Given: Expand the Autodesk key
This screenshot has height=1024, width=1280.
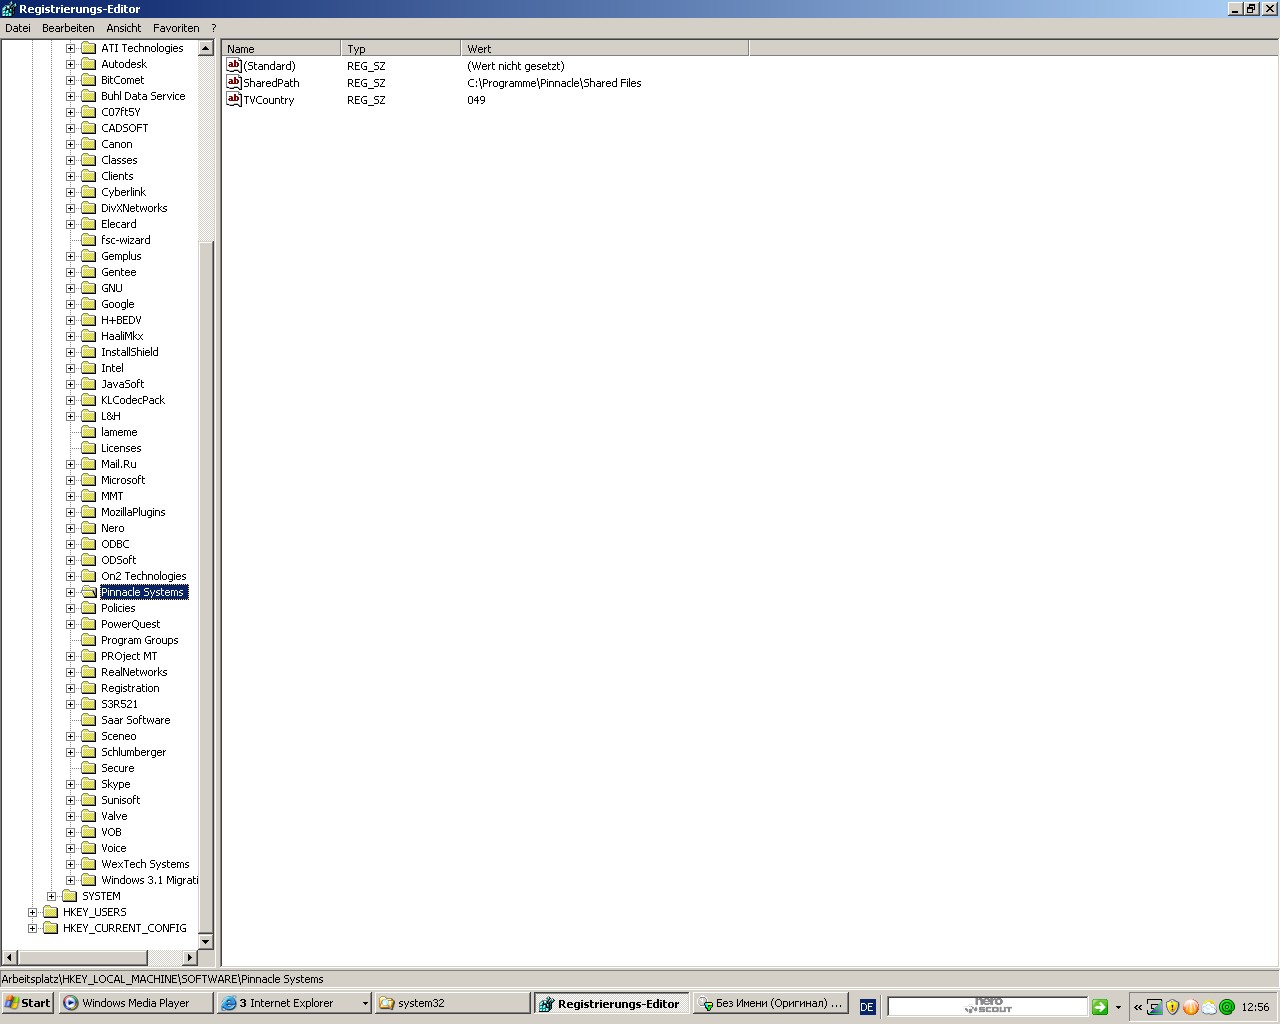Looking at the screenshot, I should [x=70, y=64].
